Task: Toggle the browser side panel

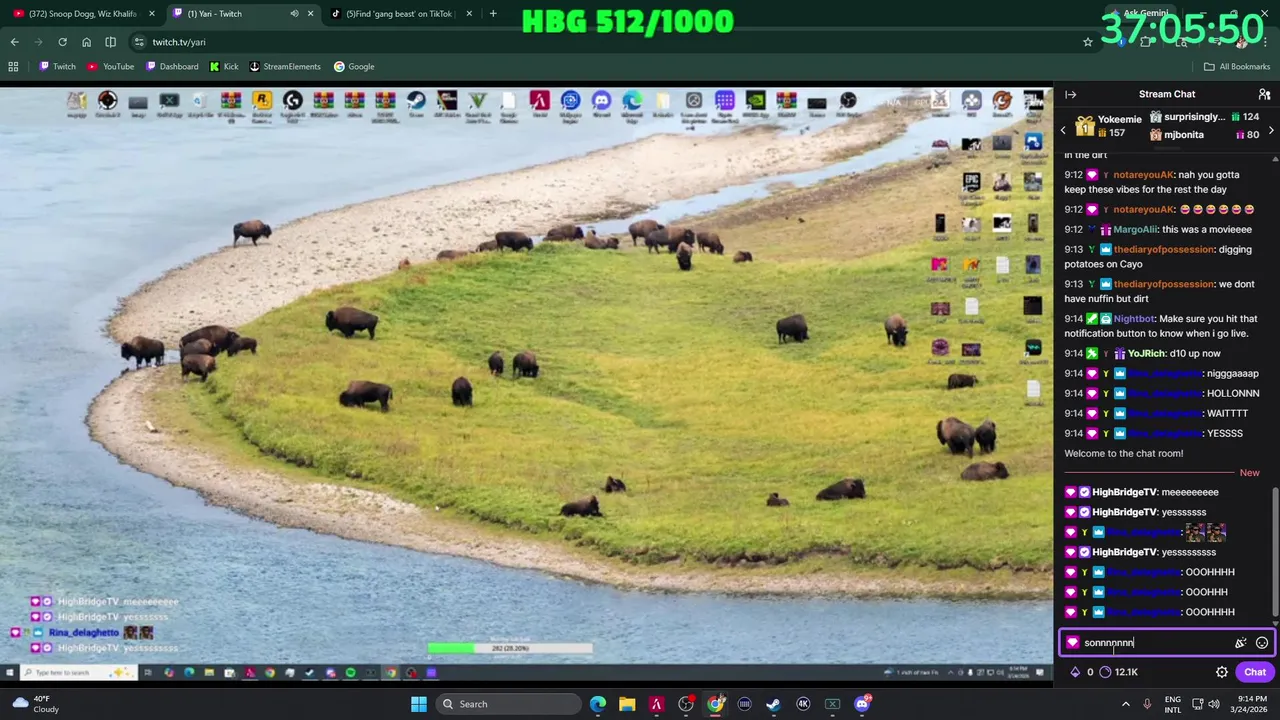Action: click(x=110, y=42)
